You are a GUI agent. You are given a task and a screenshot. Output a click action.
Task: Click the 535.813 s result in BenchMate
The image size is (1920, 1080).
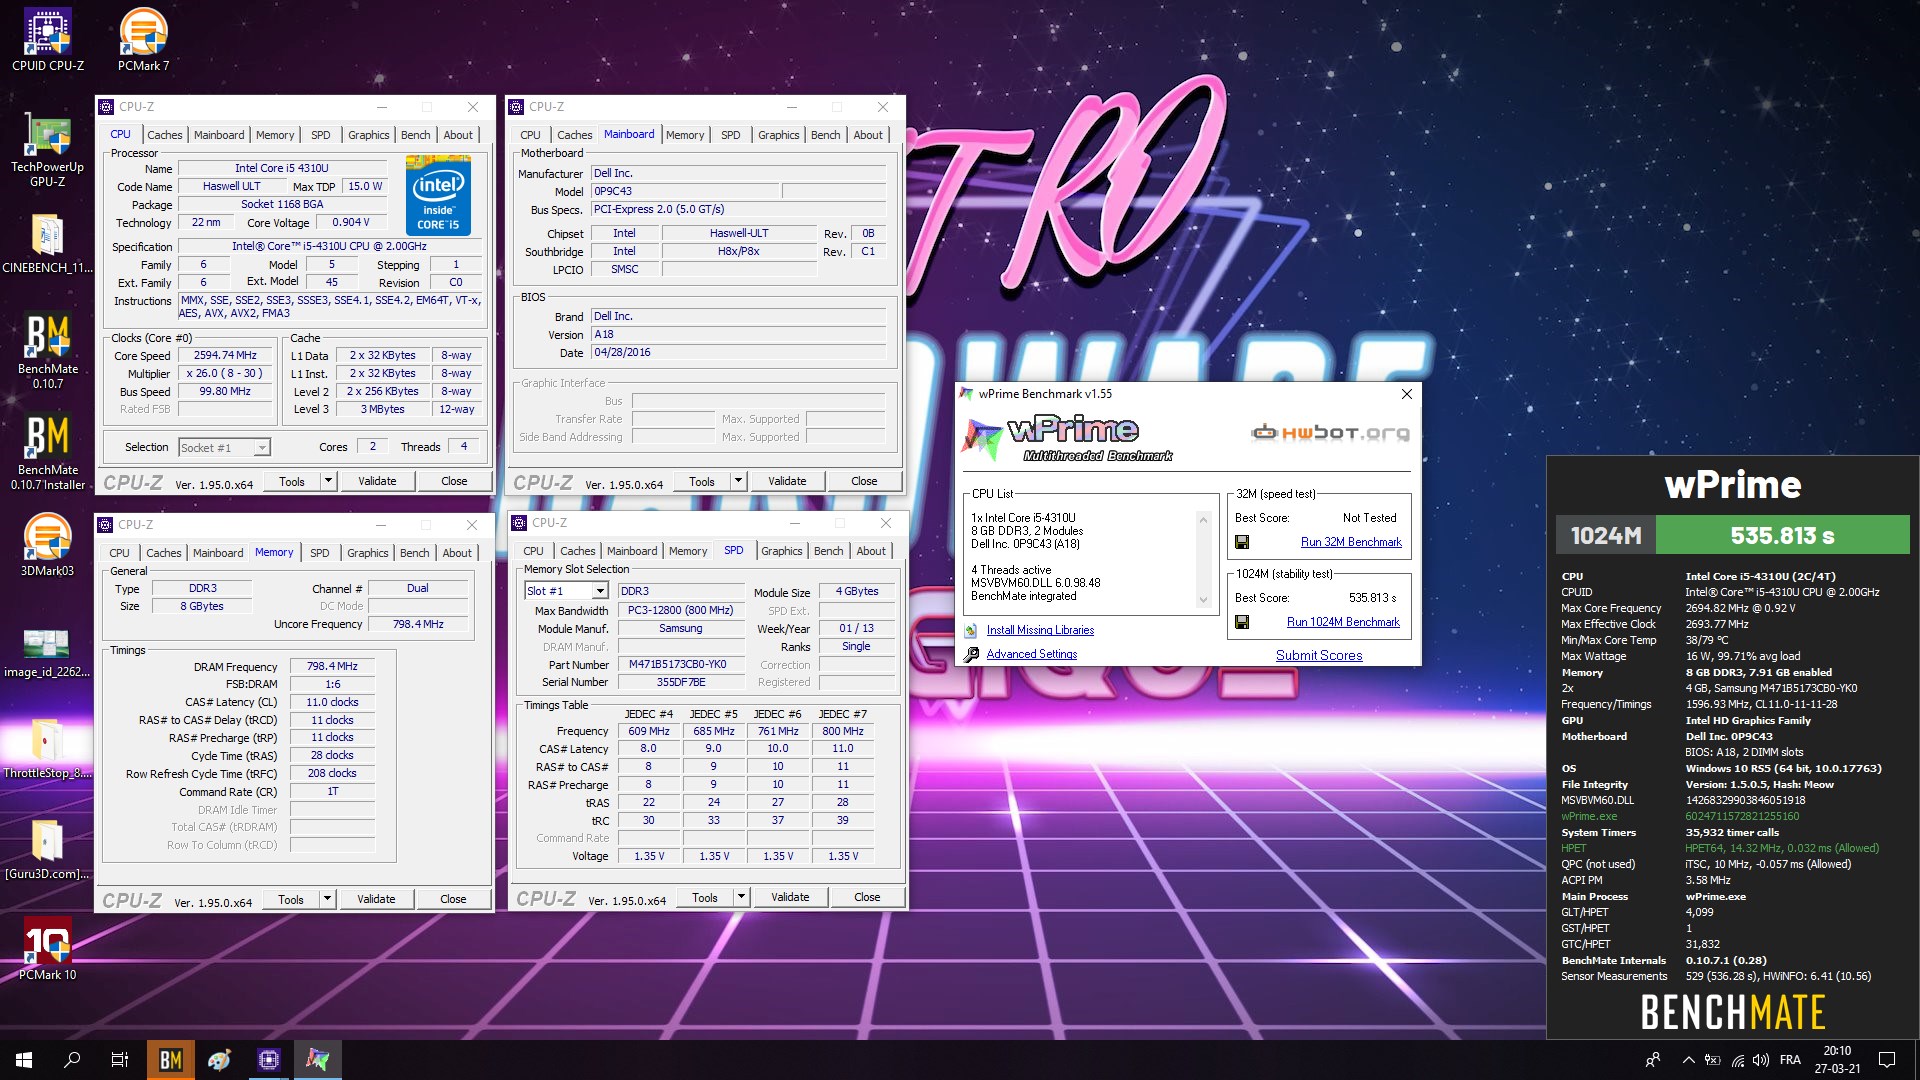[x=1782, y=536]
